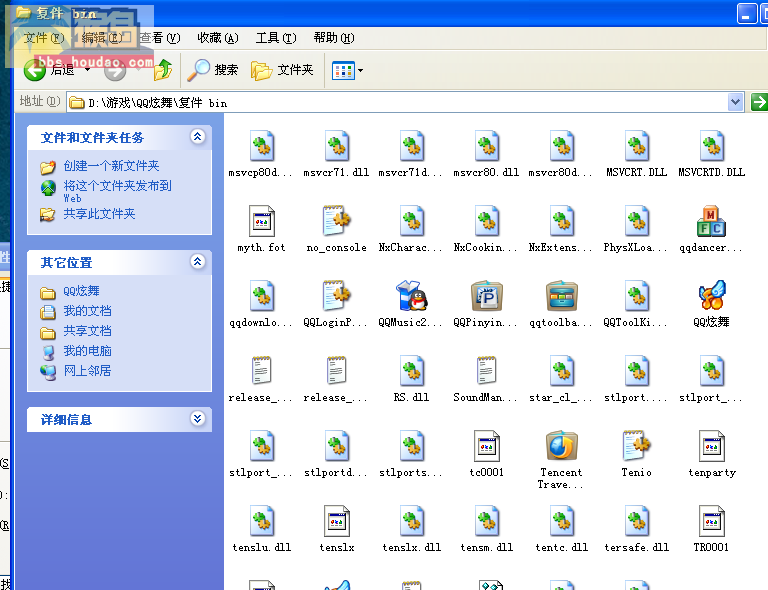Viewport: 768px width, 590px height.
Task: Select the Tencent Traveler browser icon
Action: (561, 446)
